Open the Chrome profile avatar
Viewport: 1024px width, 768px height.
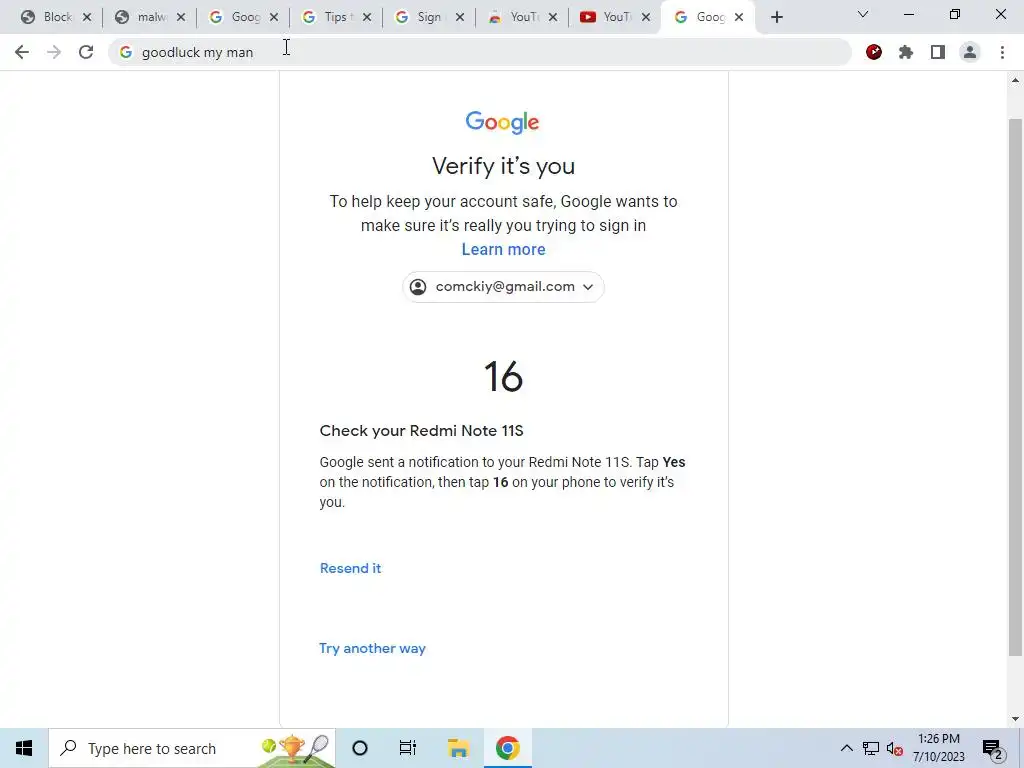(970, 52)
